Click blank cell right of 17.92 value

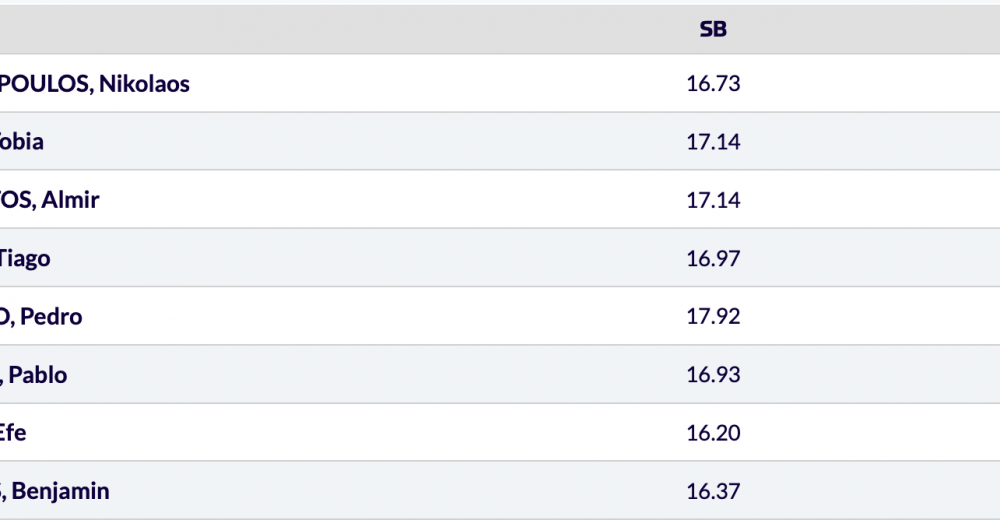tap(880, 317)
